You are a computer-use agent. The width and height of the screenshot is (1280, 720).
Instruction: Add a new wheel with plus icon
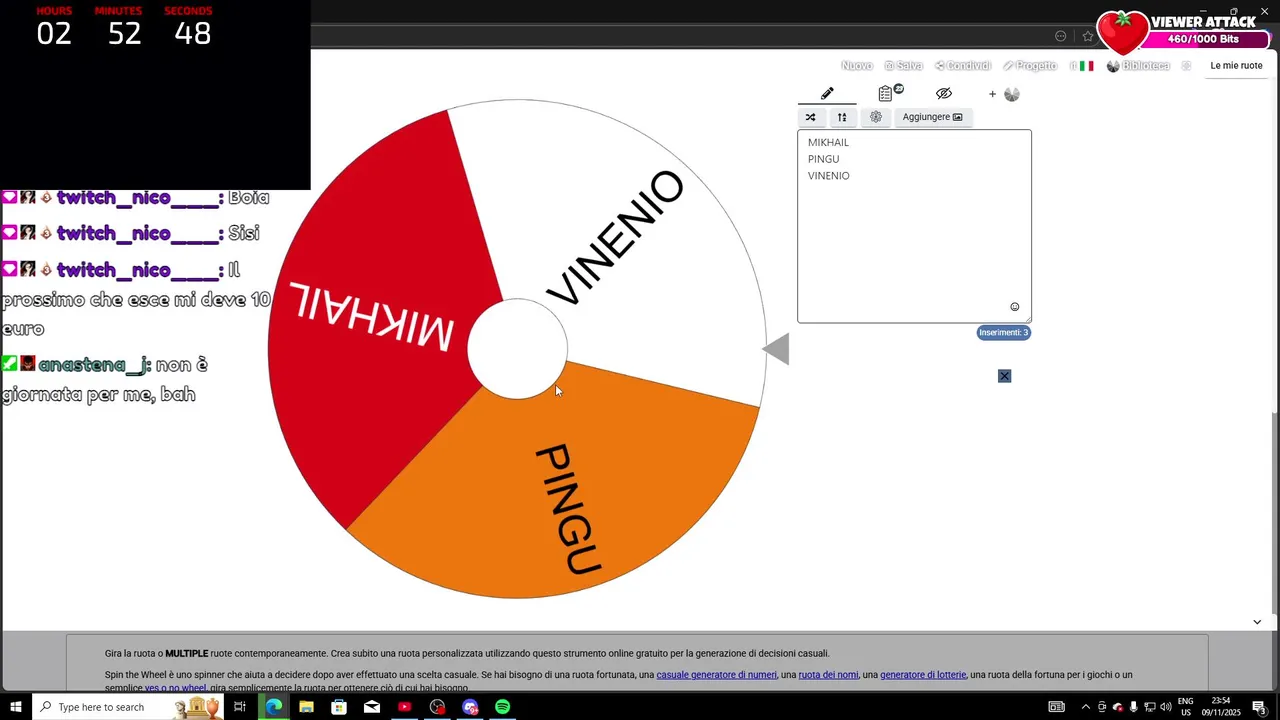[1004, 94]
